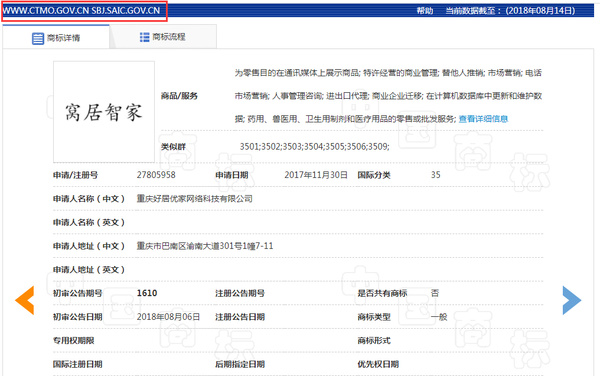Click the 否 shared-trademark value

tap(435, 293)
